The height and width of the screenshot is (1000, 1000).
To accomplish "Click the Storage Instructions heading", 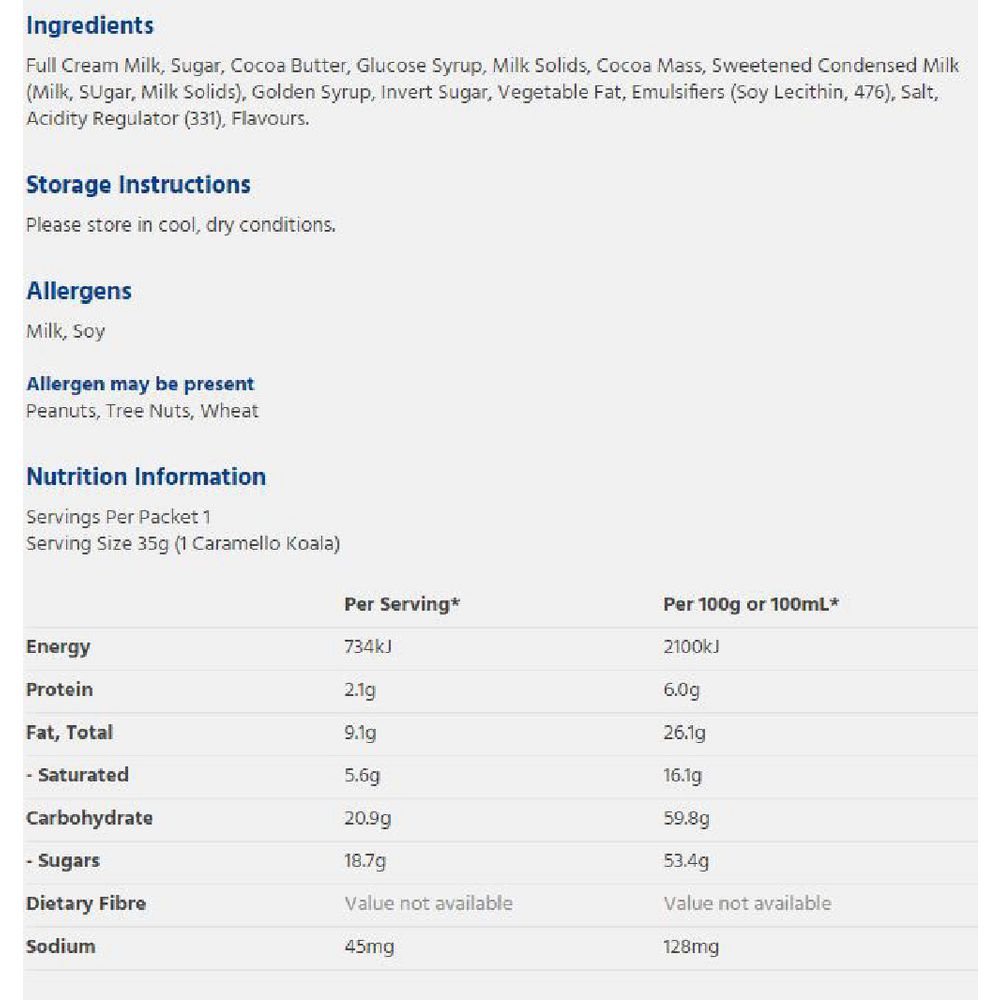I will click(x=138, y=185).
